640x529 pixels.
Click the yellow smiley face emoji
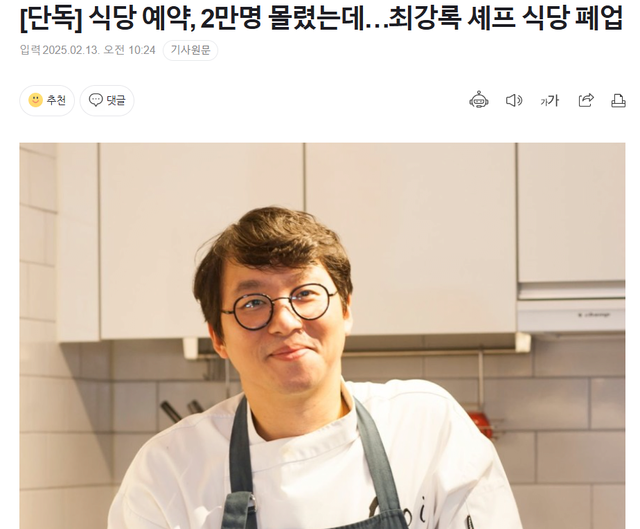point(36,100)
